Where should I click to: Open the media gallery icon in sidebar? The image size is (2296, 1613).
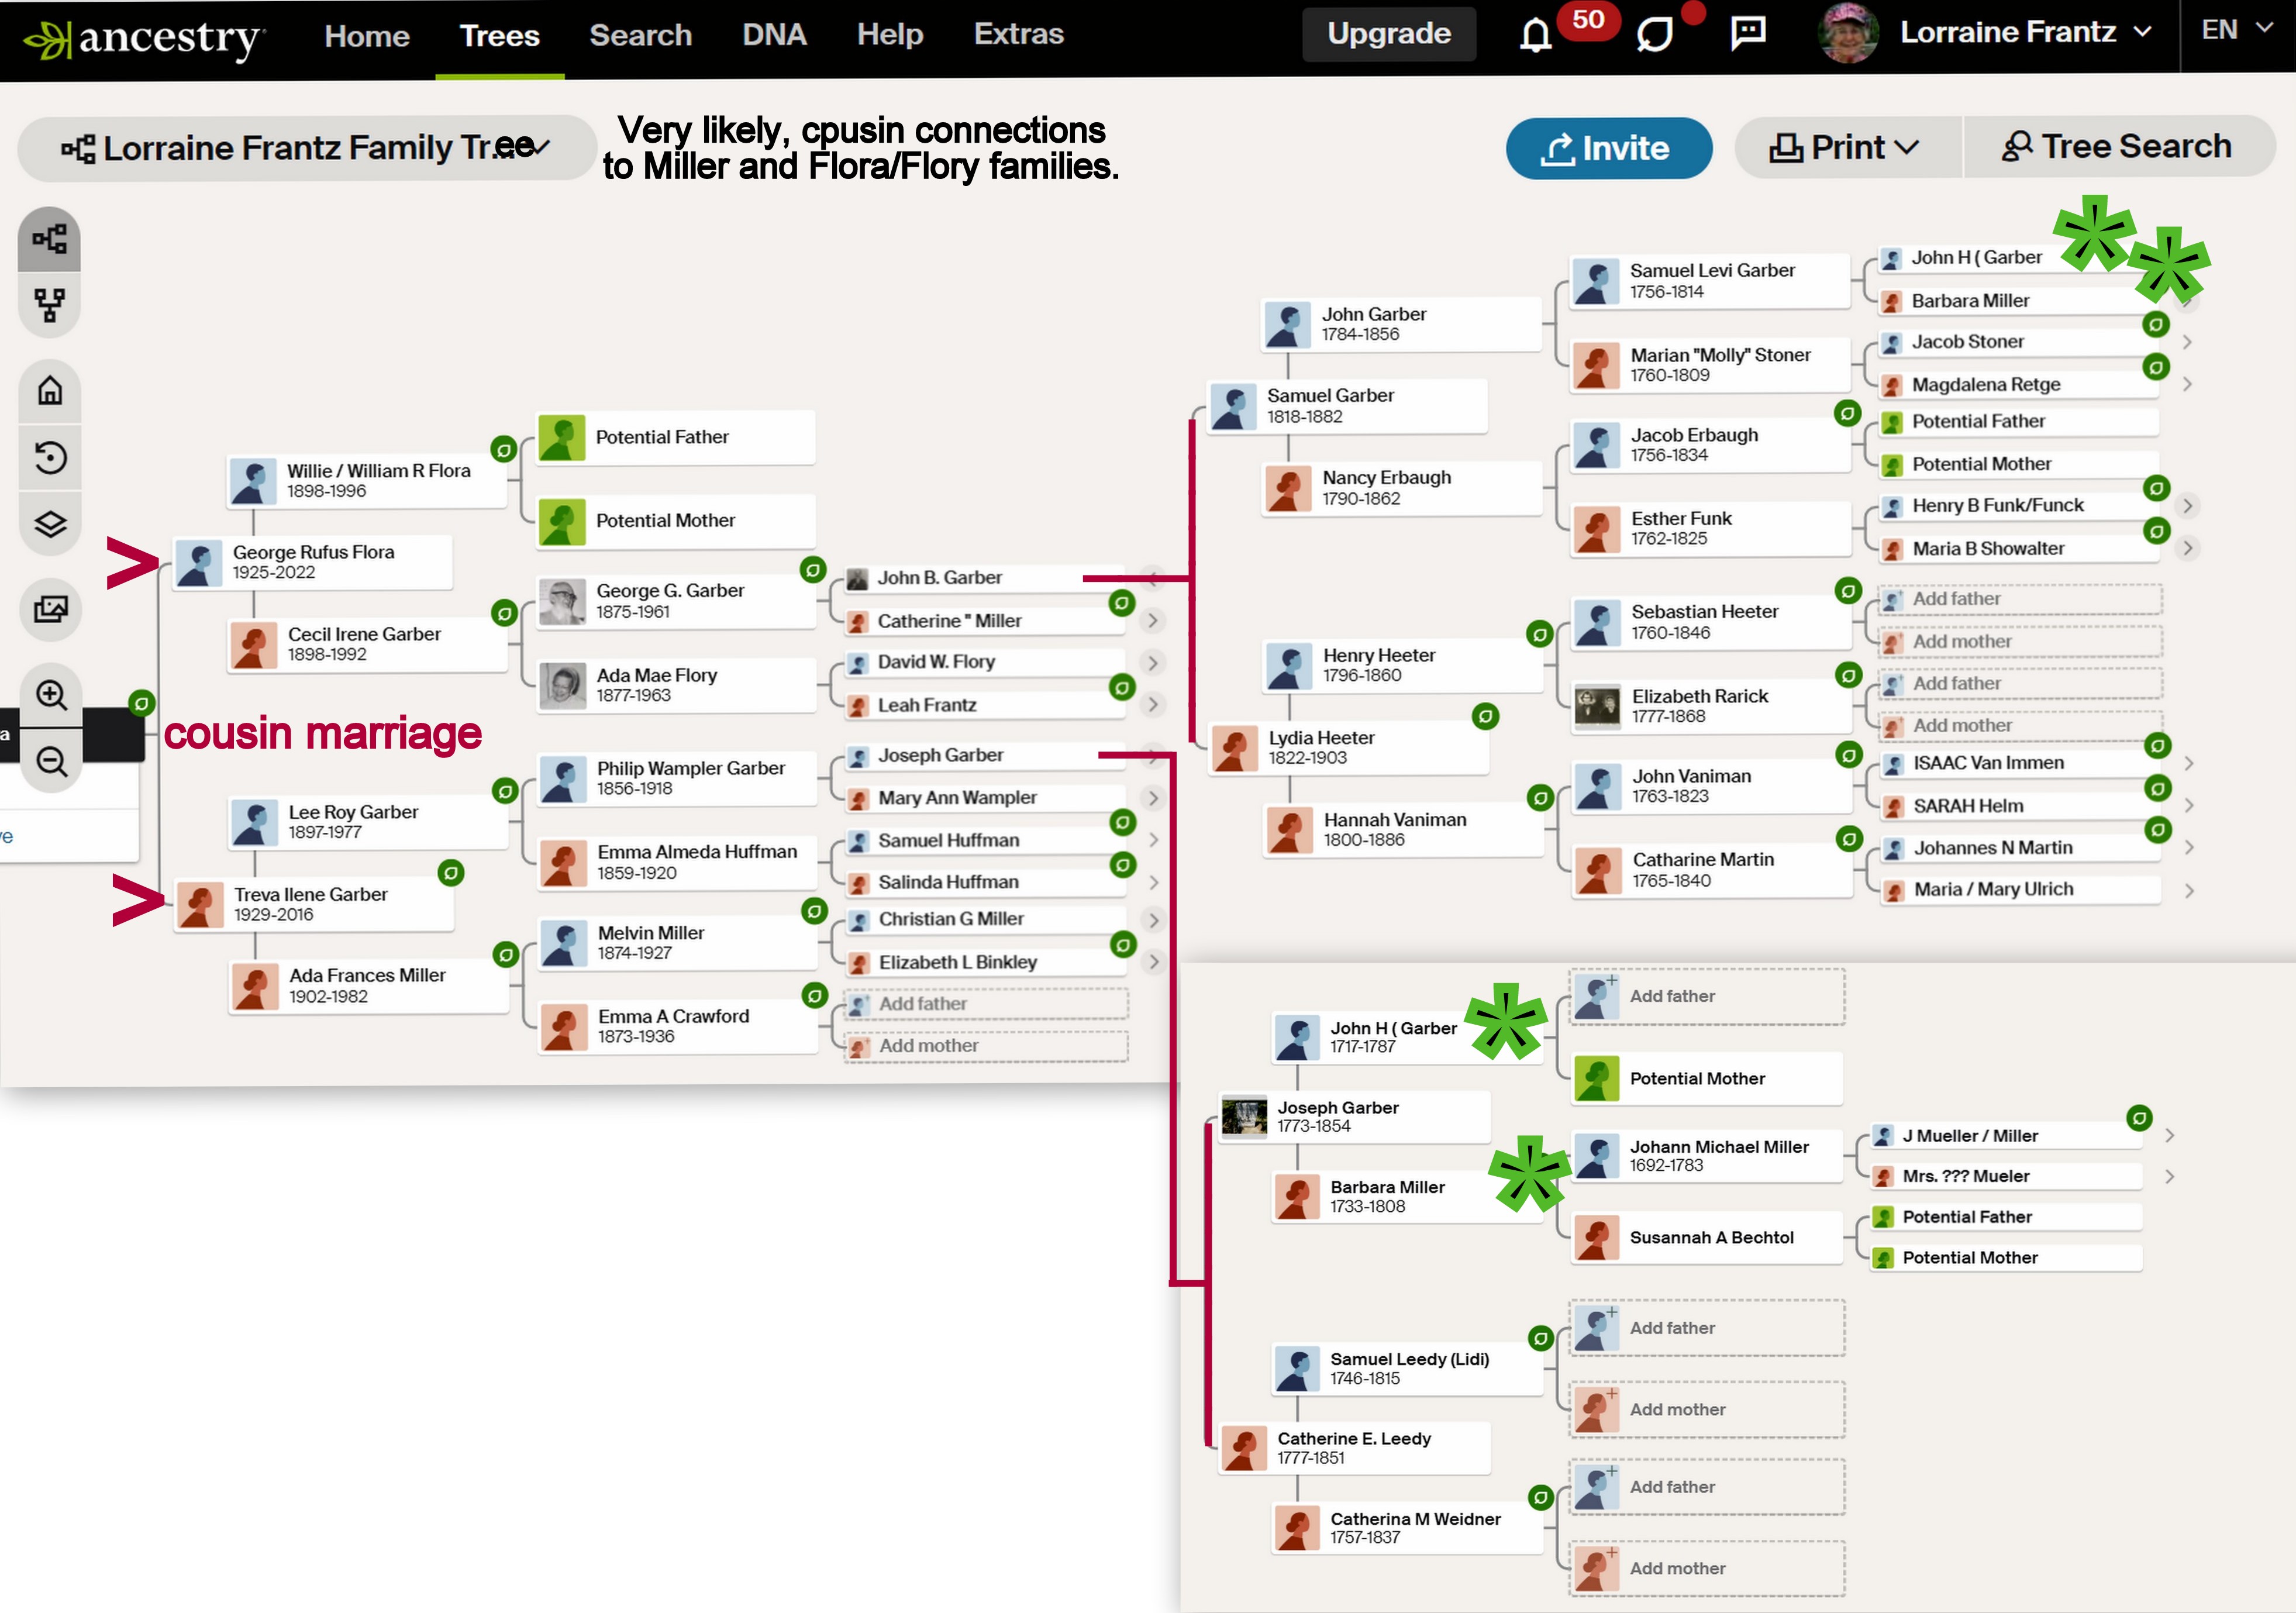(50, 608)
